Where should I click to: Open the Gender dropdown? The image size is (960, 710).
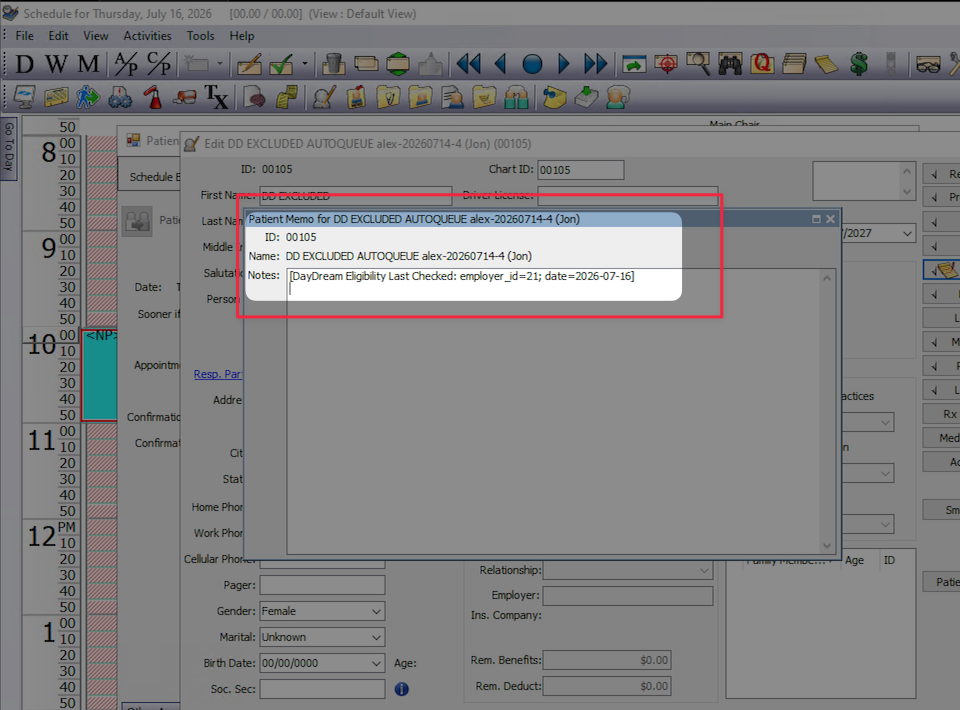377,611
